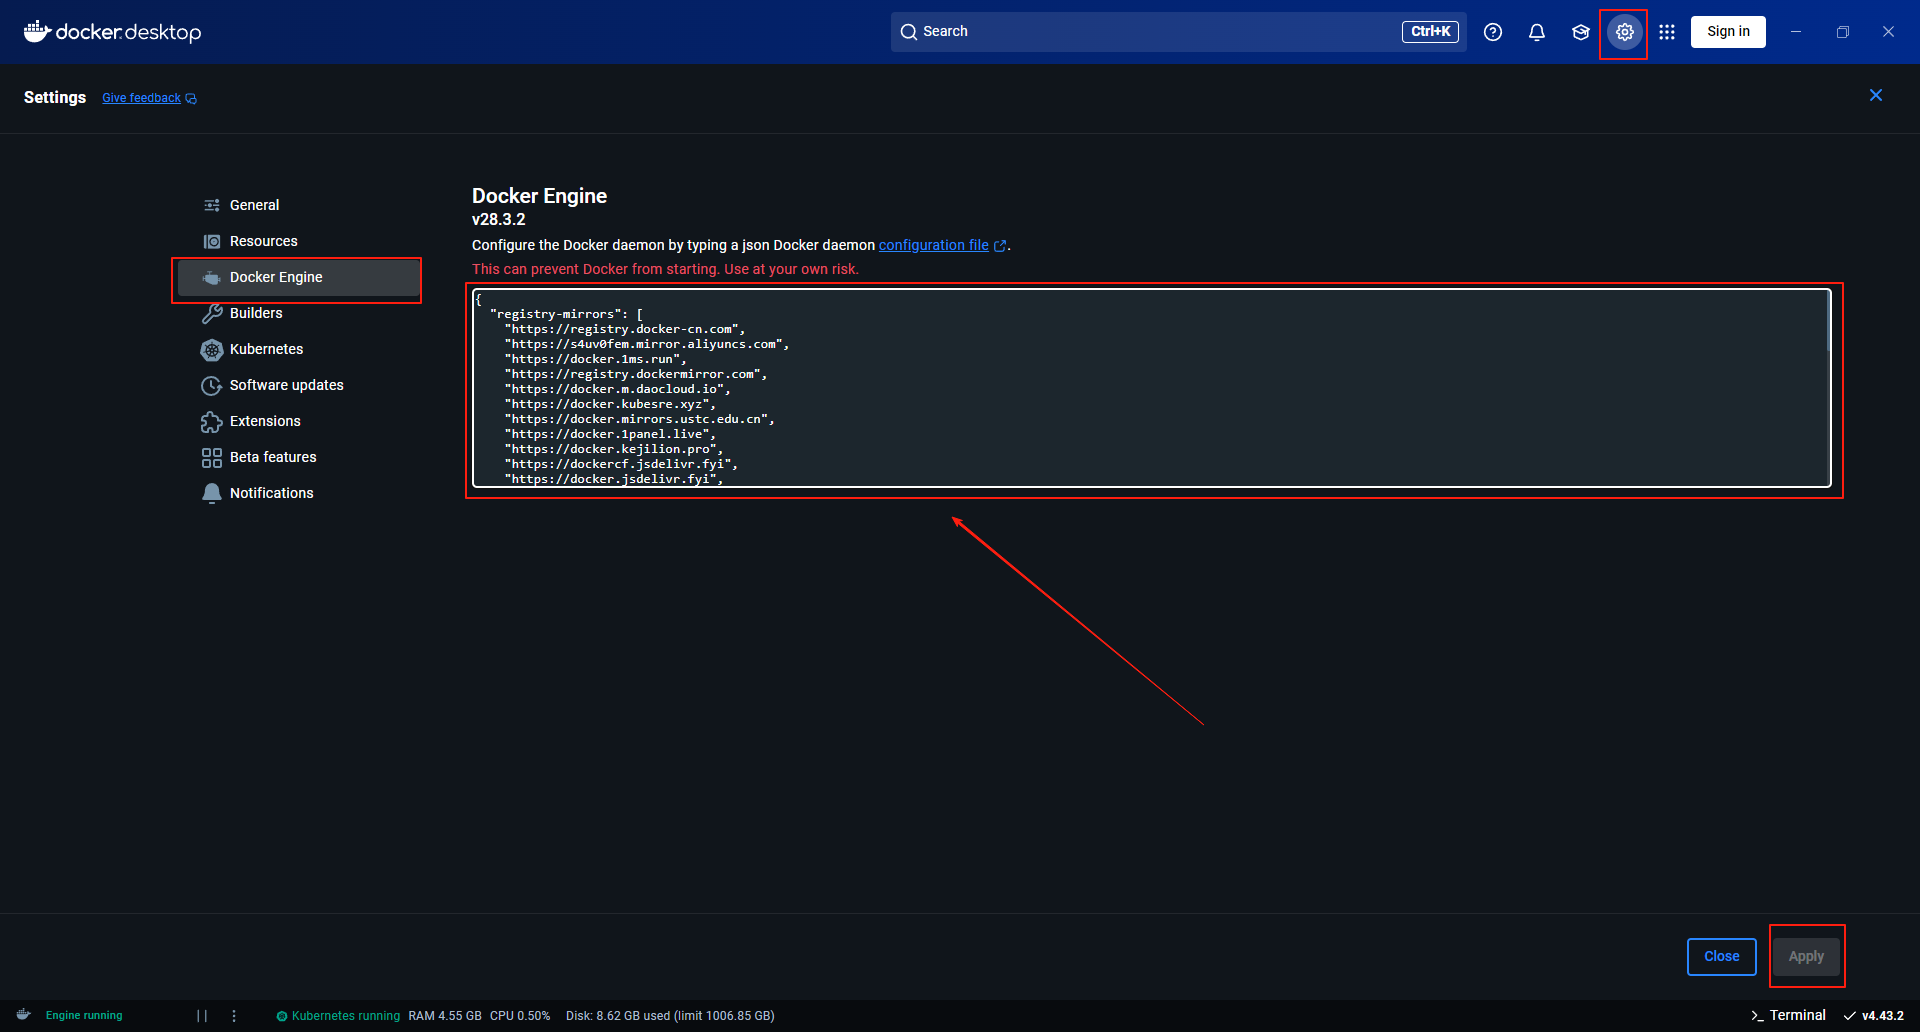Click the Search field in top bar
1920x1032 pixels.
[x=1178, y=32]
